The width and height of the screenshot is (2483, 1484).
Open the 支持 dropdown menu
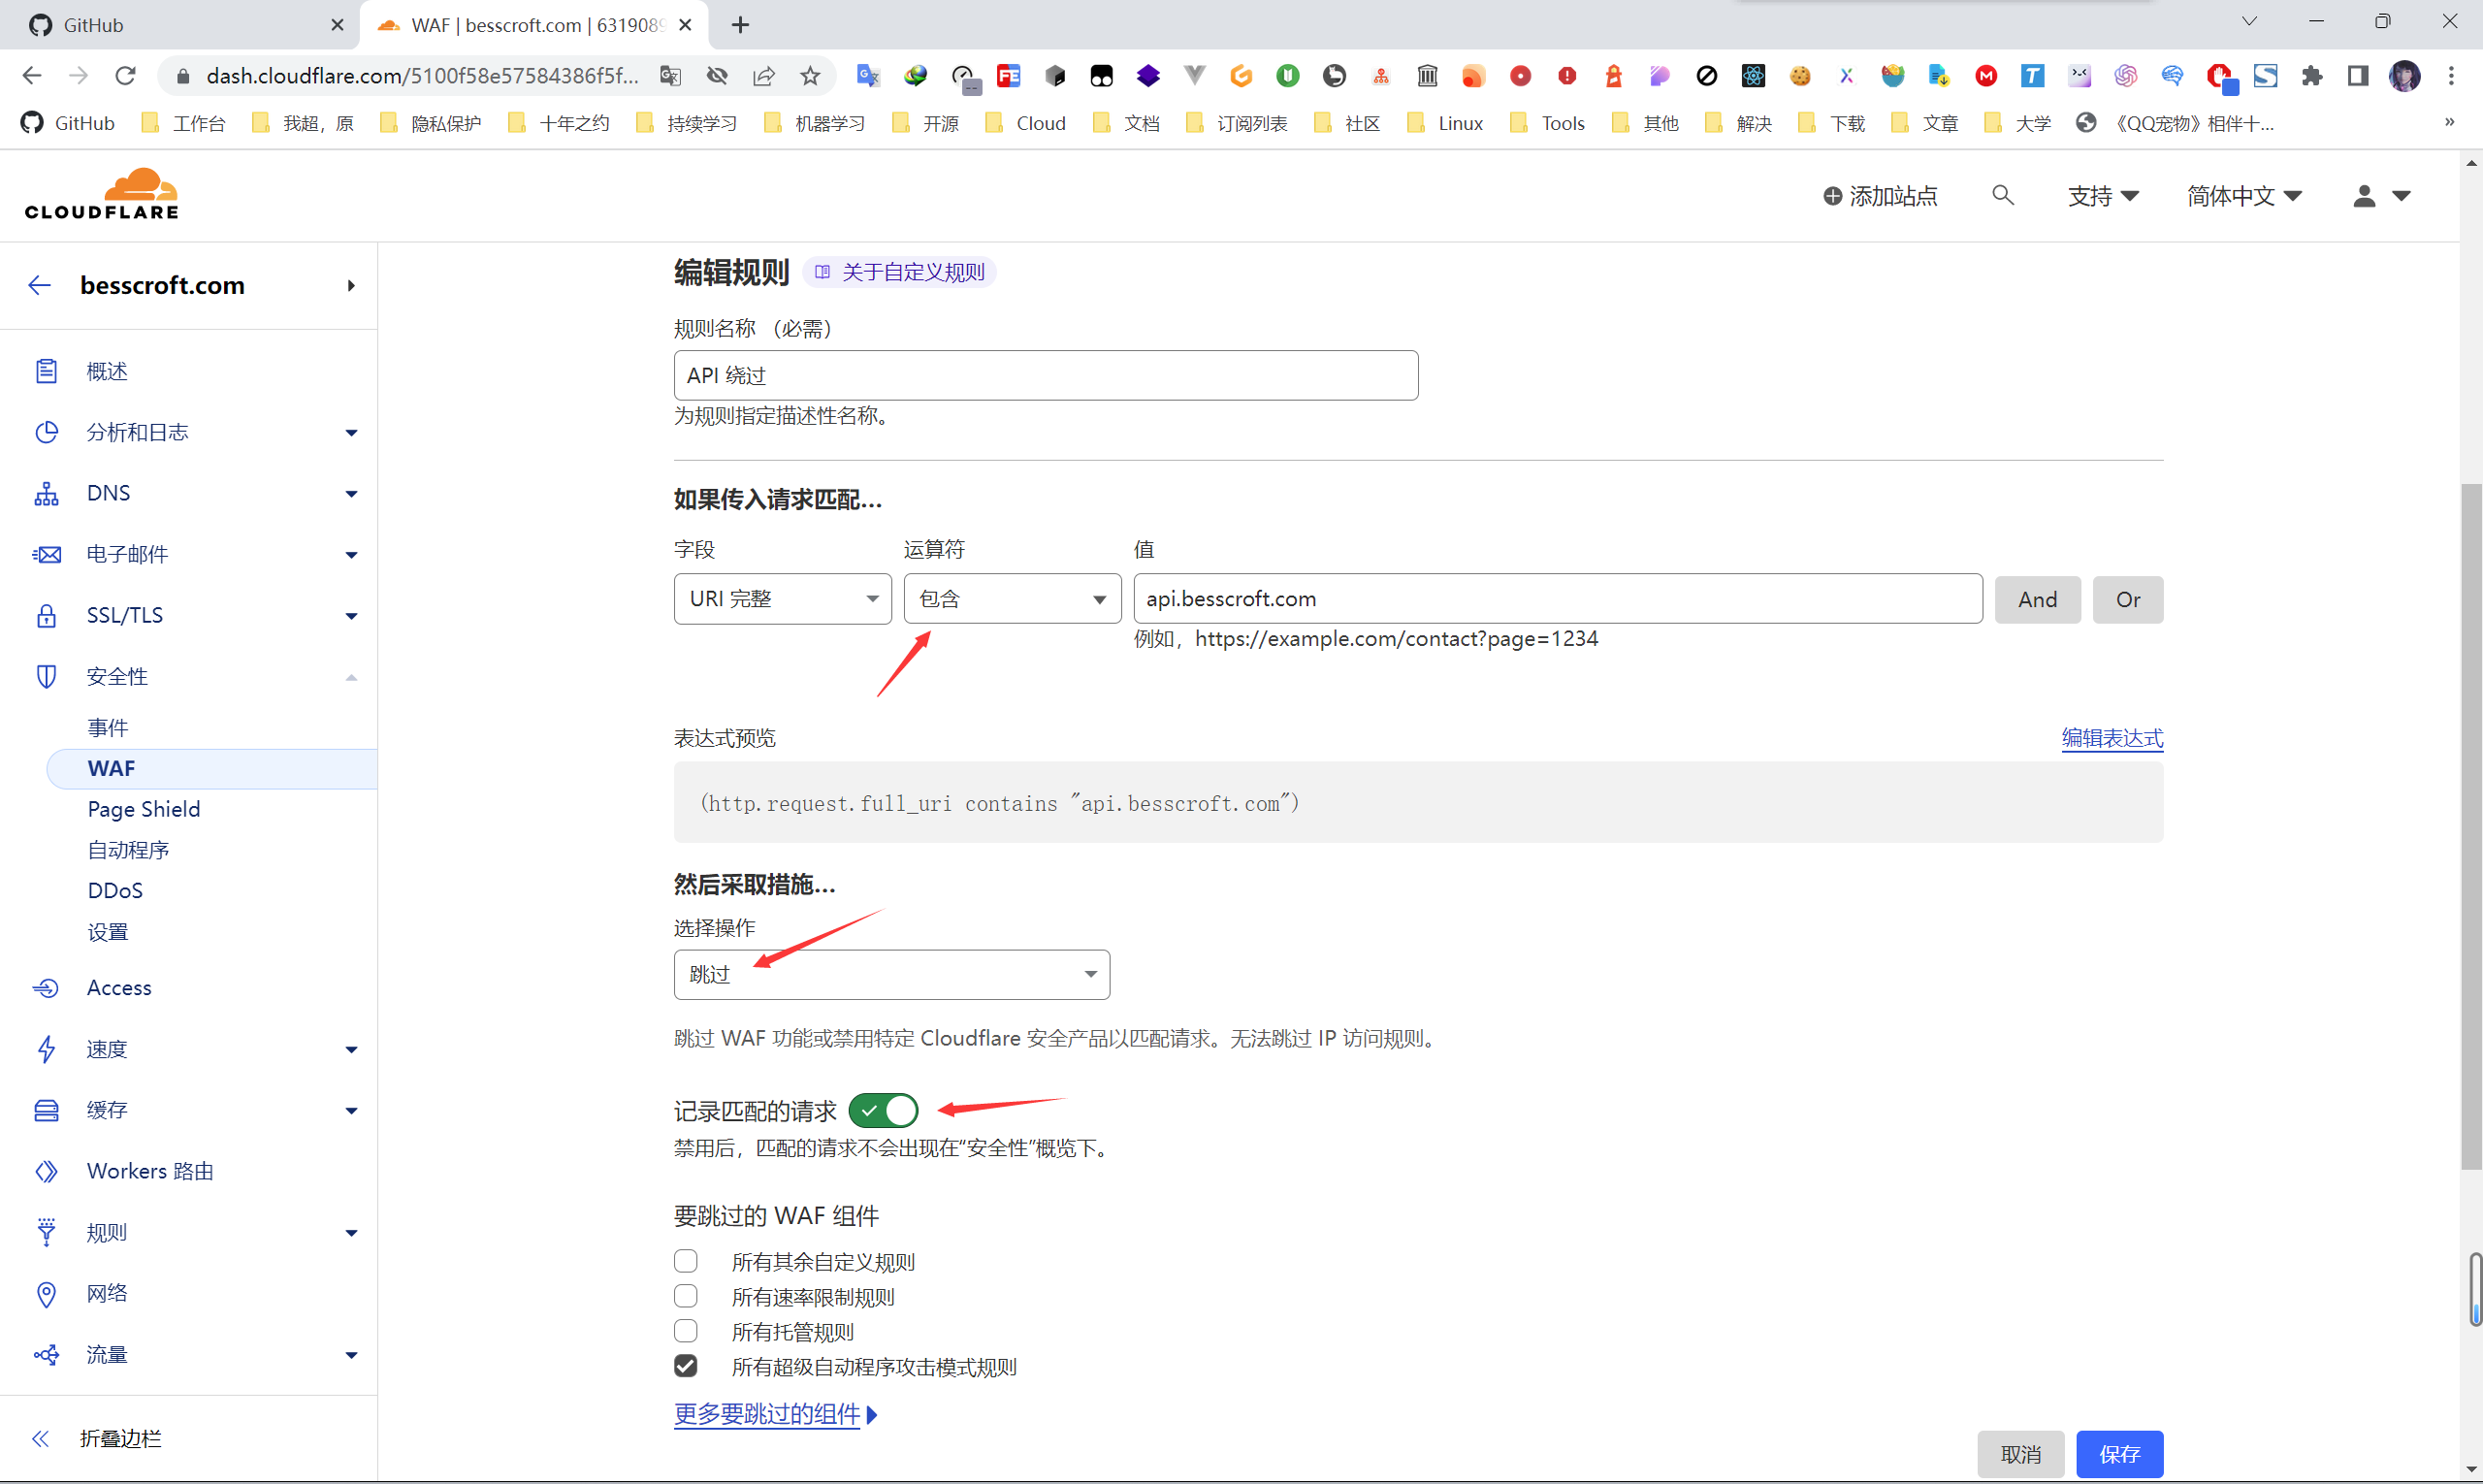click(x=2103, y=196)
